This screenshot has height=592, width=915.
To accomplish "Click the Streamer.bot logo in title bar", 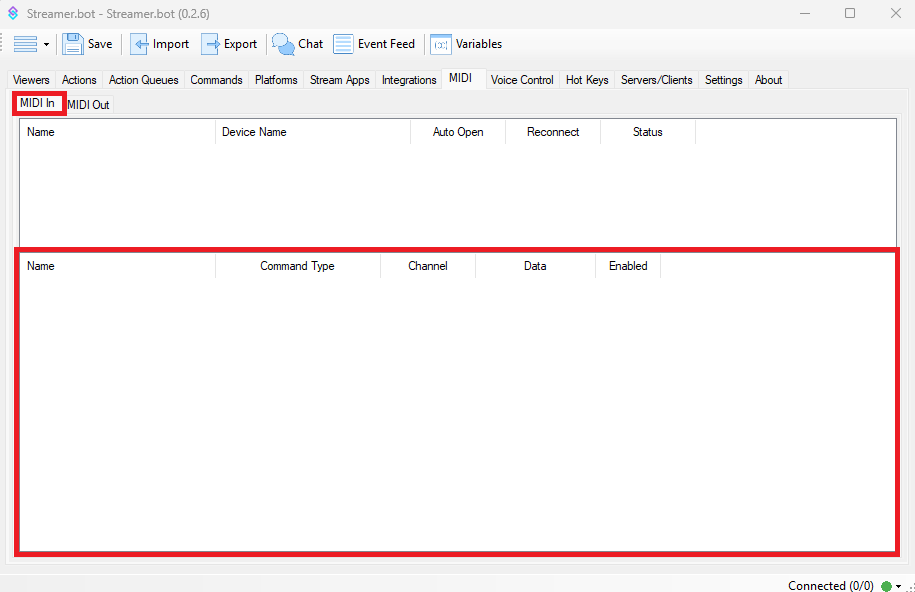I will coord(13,14).
